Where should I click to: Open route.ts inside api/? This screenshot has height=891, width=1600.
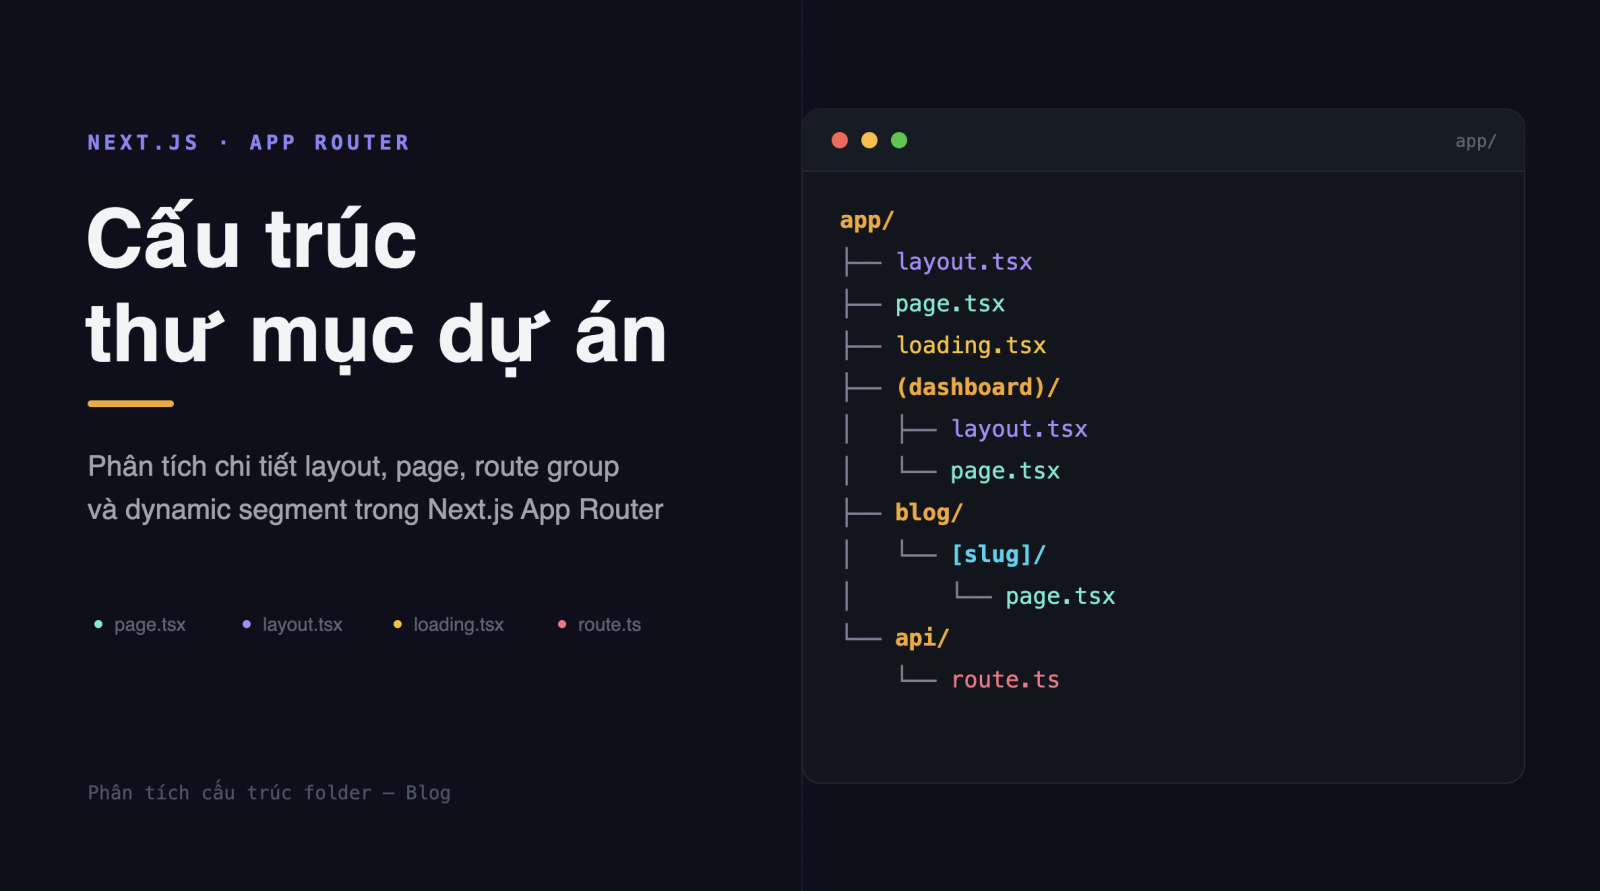[x=1005, y=680]
